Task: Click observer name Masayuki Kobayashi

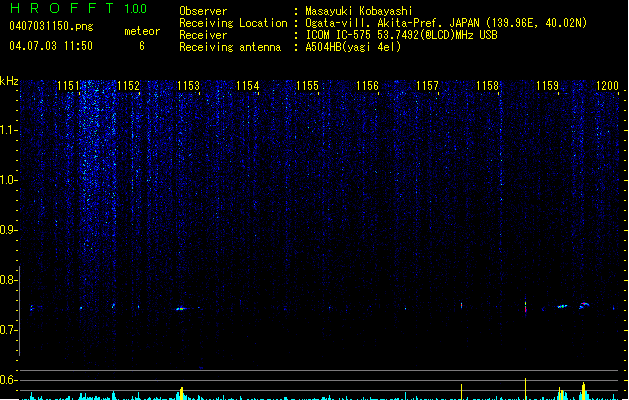Action: tap(358, 11)
